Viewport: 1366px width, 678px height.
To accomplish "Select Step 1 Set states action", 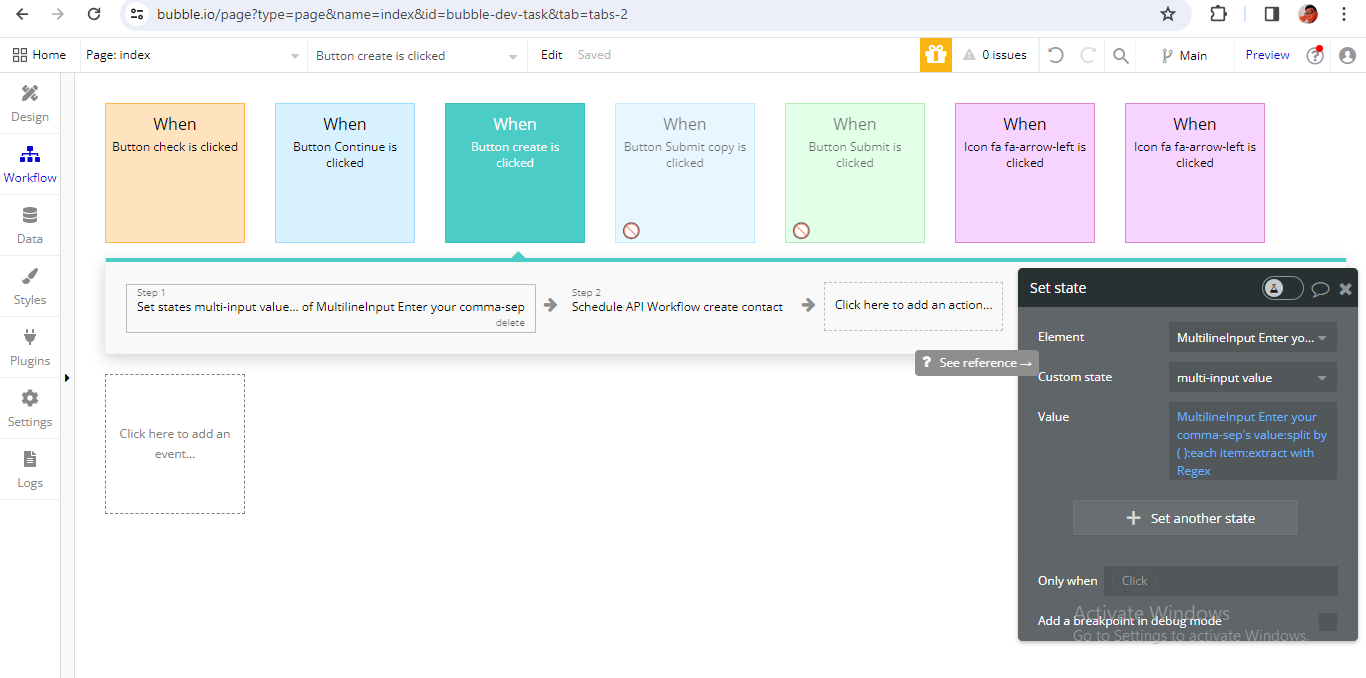I will (331, 308).
